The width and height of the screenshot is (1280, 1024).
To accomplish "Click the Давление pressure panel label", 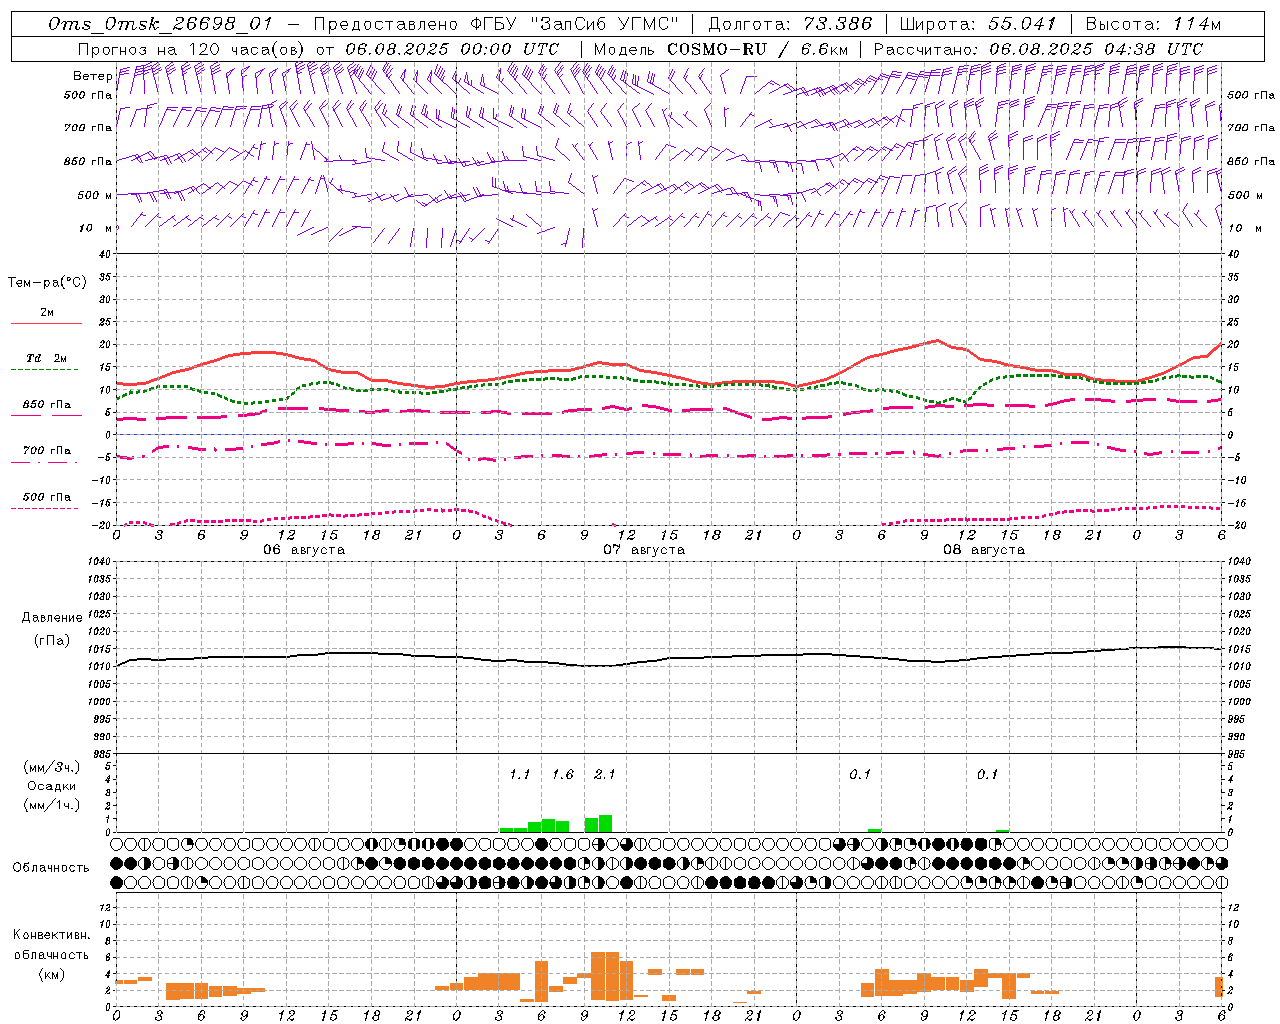I will click(x=52, y=618).
